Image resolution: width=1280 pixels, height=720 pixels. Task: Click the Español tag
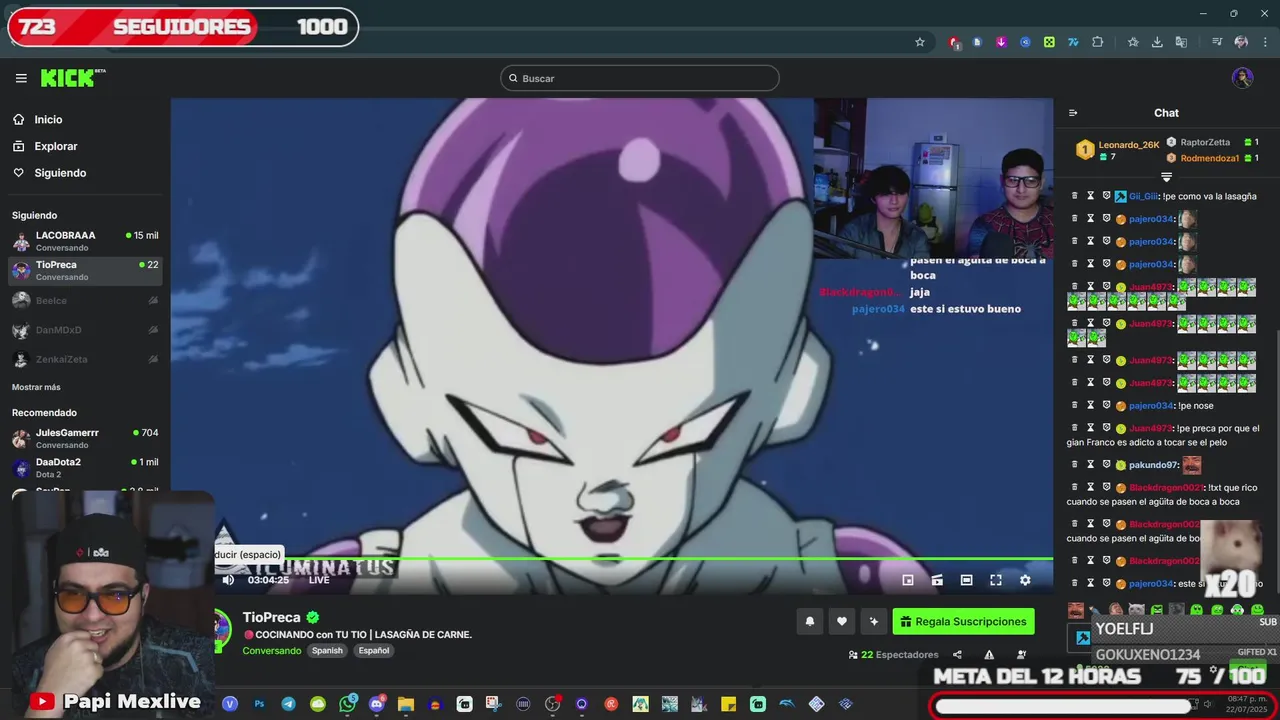(x=374, y=650)
